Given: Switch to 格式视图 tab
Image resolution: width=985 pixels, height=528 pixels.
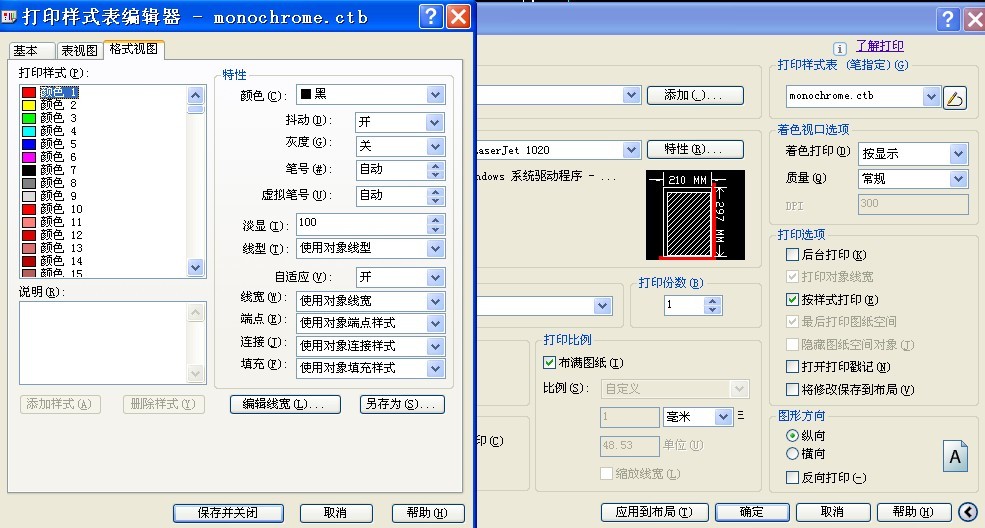Looking at the screenshot, I should pos(134,48).
